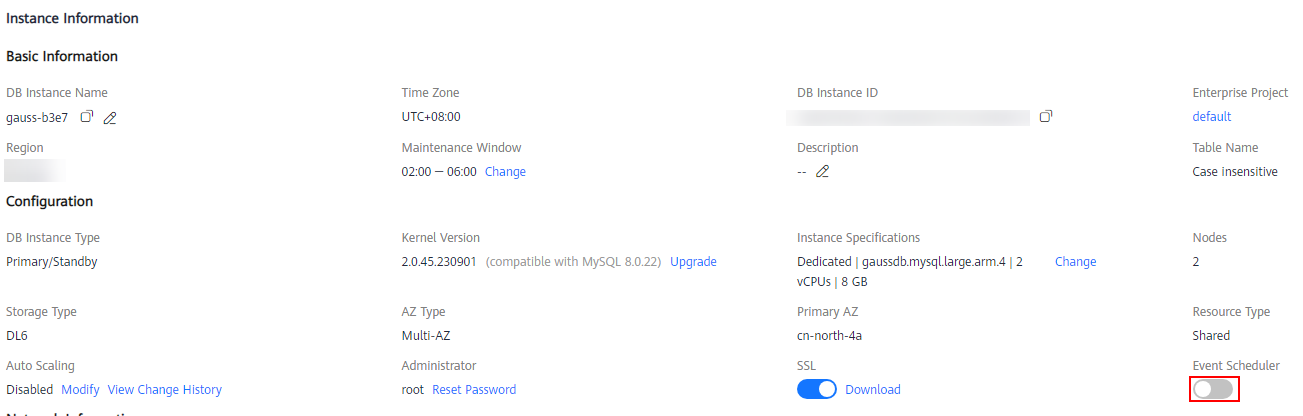Click the Basic Information section heading
1303x416 pixels.
[x=62, y=56]
